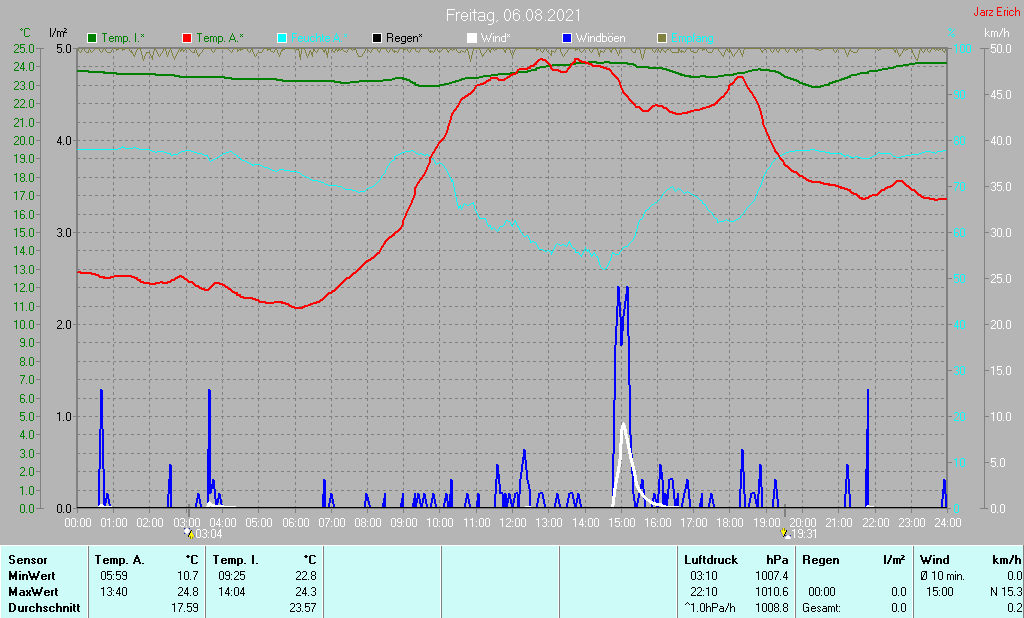Click the '22:10' pressure time cell
Screen dimensions: 1024x618
click(x=704, y=592)
